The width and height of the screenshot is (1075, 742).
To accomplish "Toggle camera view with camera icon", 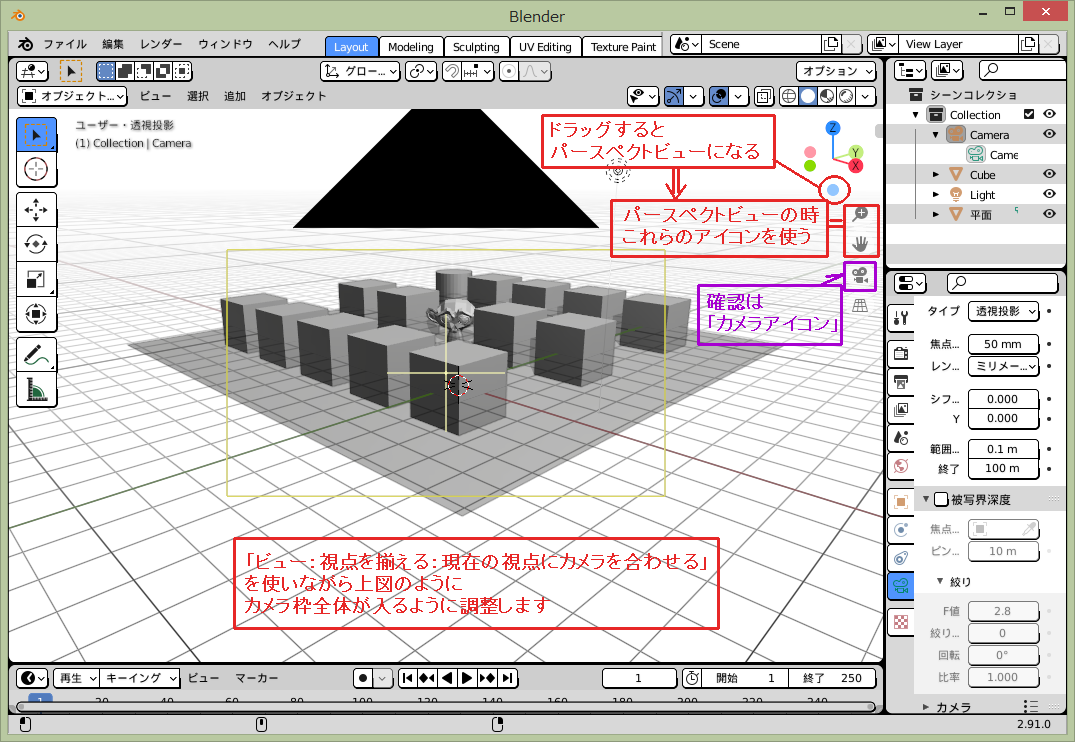I will (860, 276).
